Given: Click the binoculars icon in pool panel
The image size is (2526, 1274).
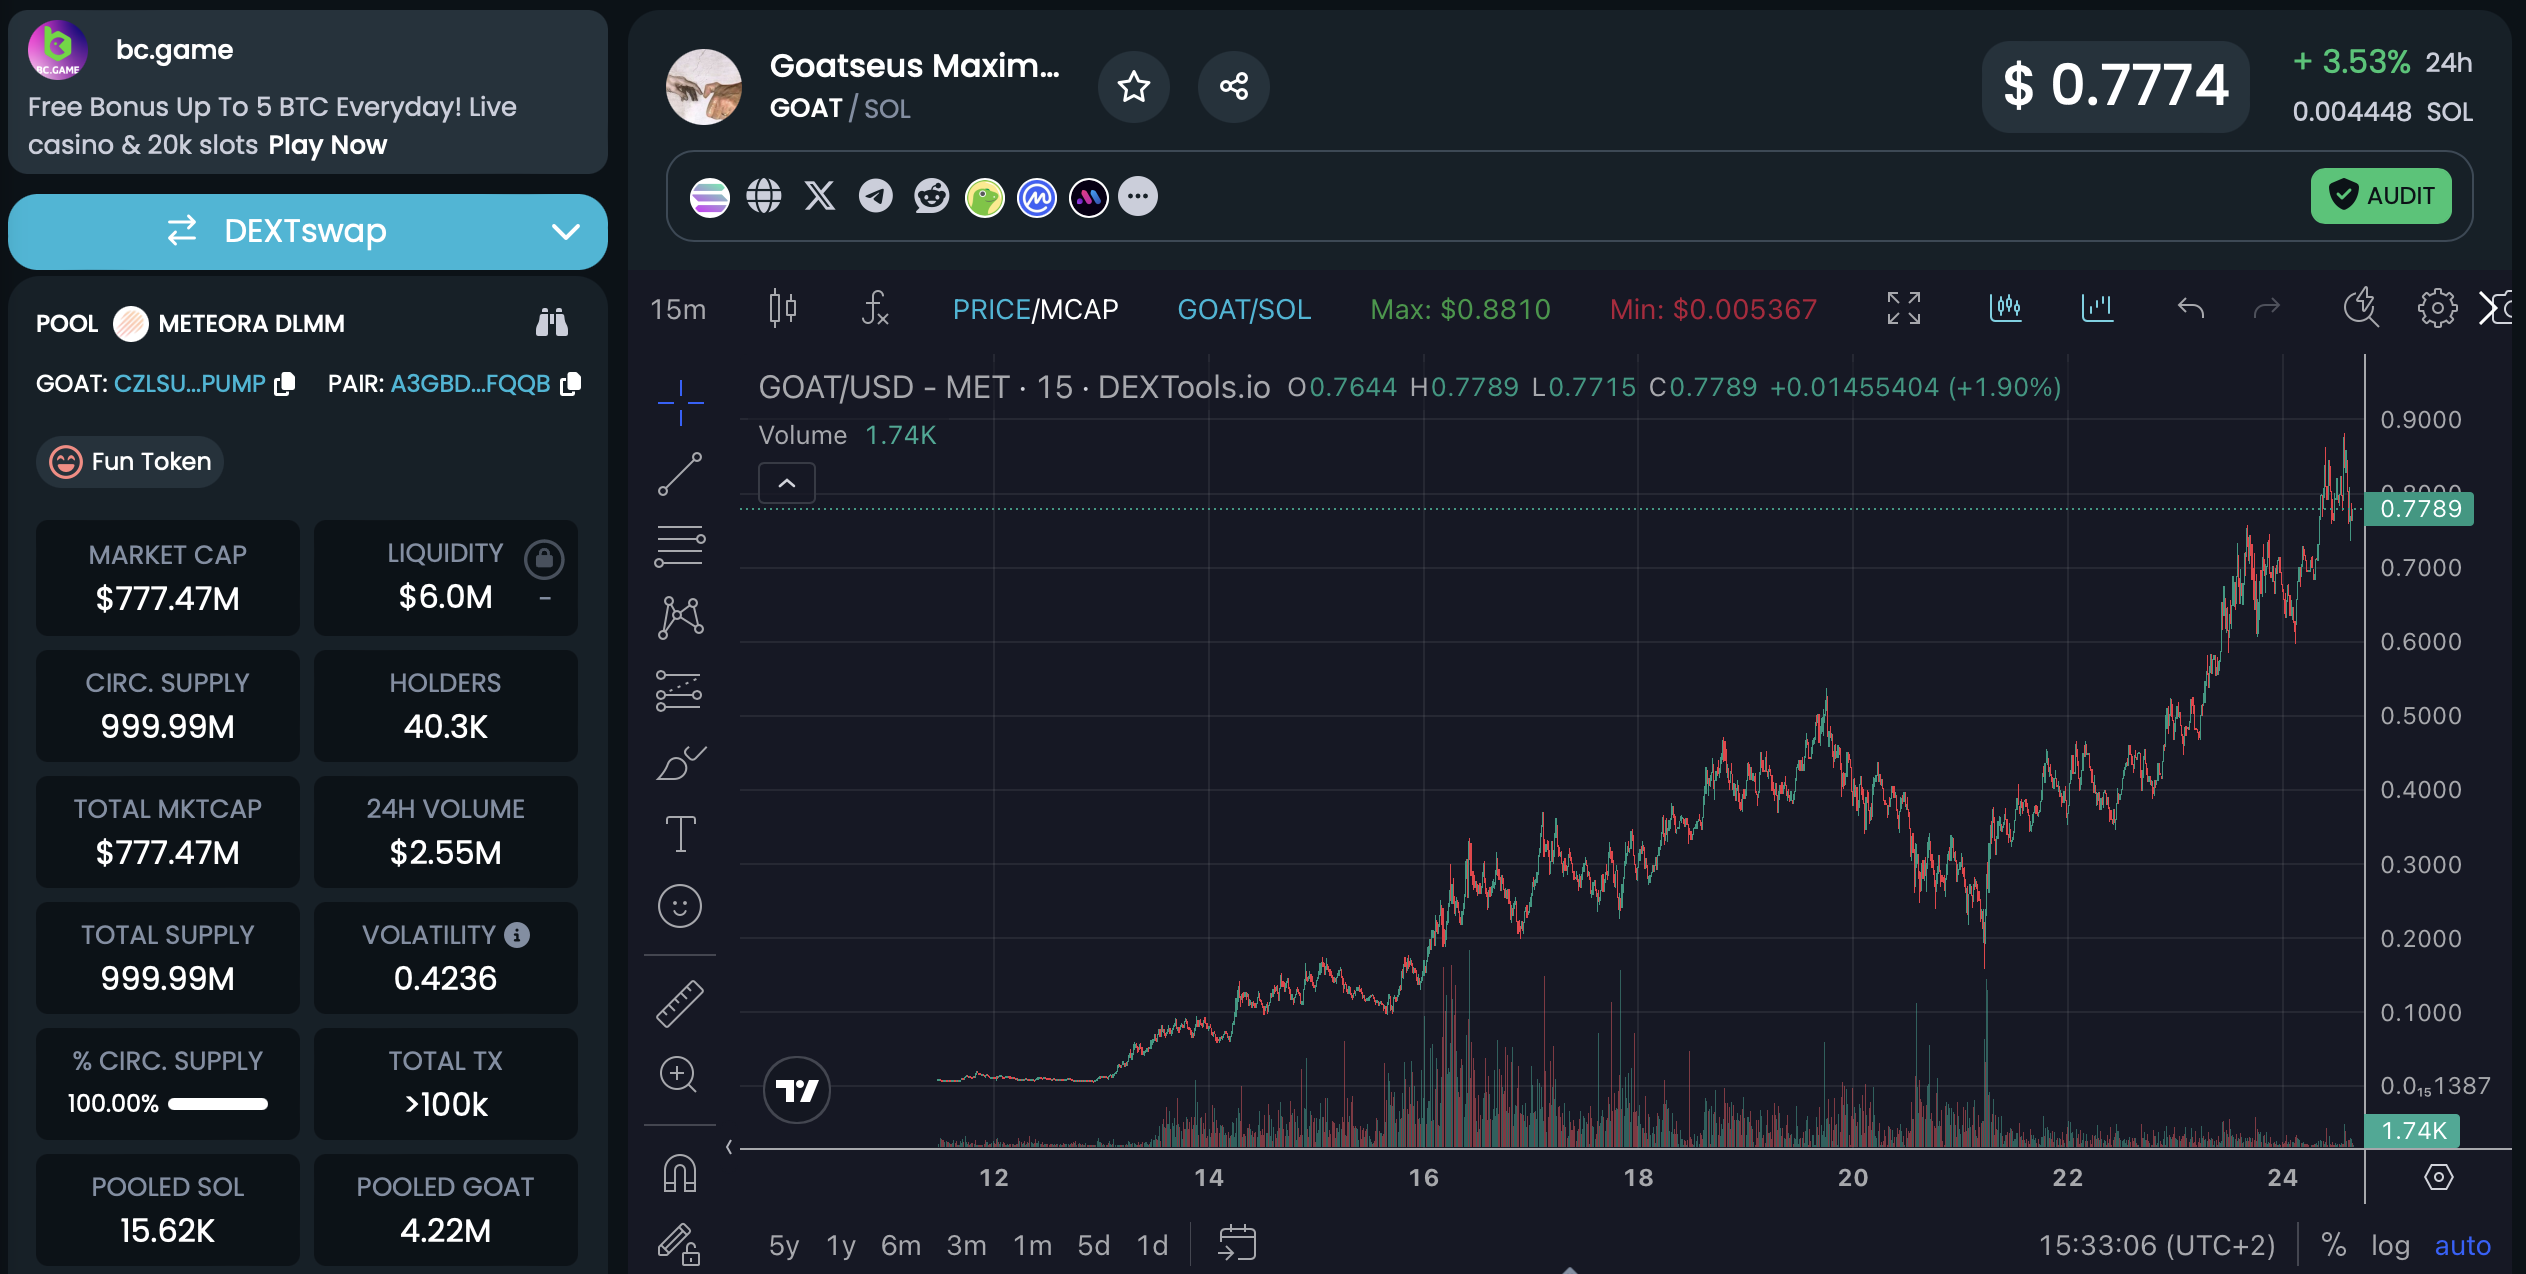Looking at the screenshot, I should [552, 323].
